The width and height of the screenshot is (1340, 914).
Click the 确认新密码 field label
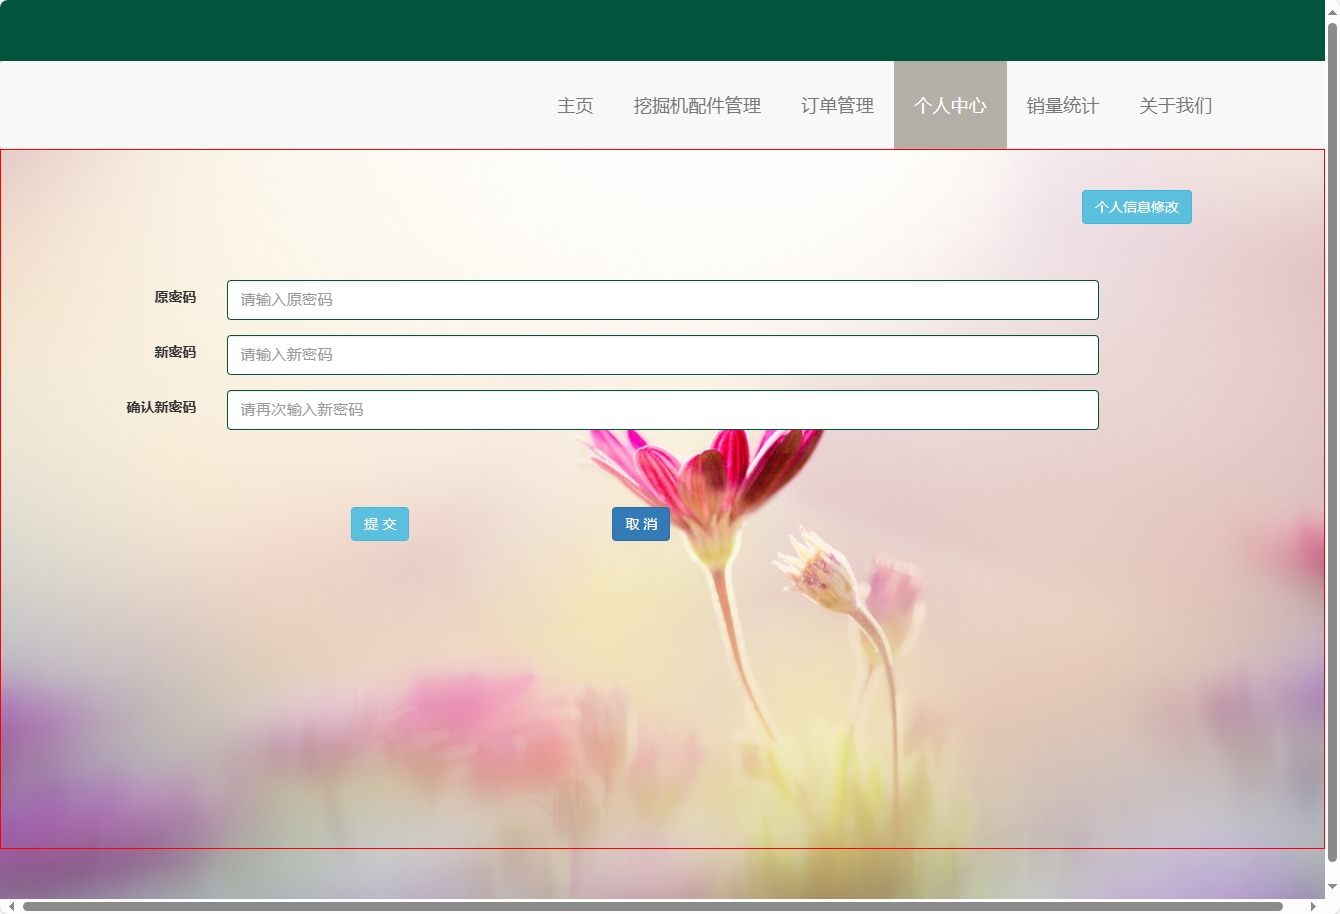coord(161,407)
